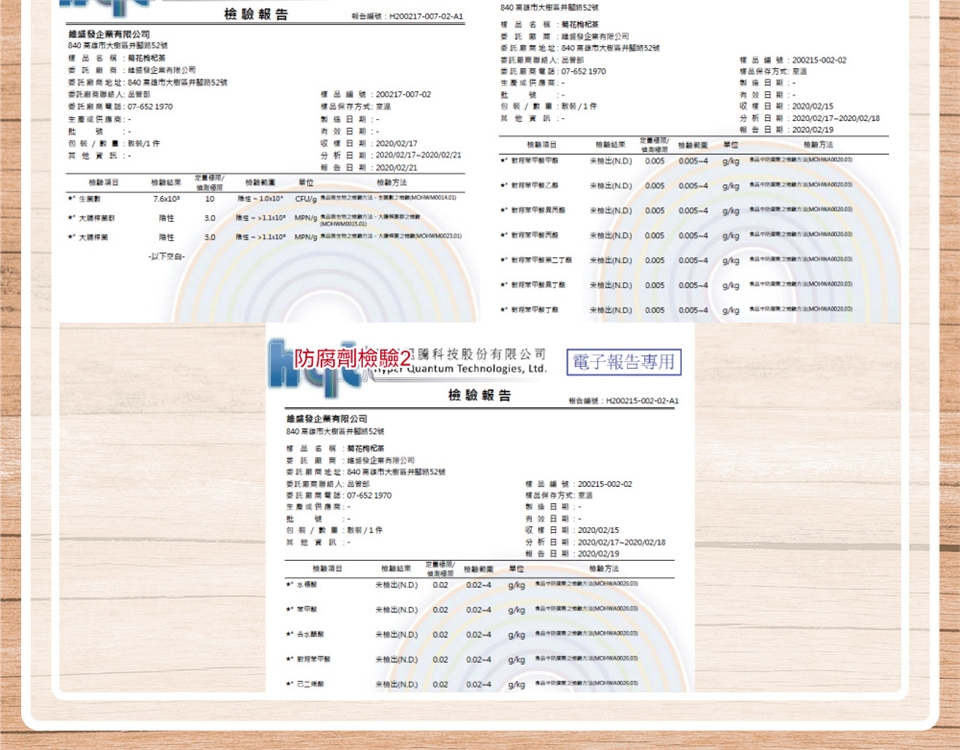Select analysis date range 2020/02/17~2020/02/21
Image resolution: width=960 pixels, height=750 pixels.
[418, 155]
